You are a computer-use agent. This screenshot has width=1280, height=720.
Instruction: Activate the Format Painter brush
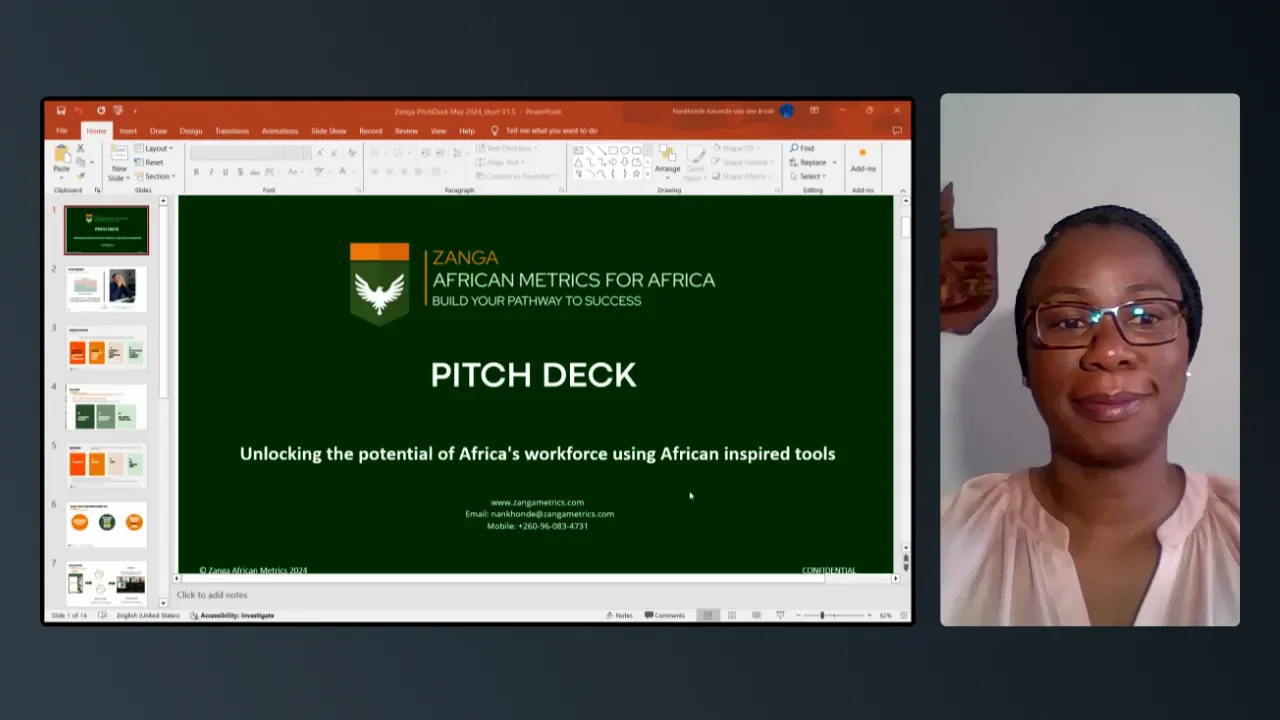(x=80, y=175)
